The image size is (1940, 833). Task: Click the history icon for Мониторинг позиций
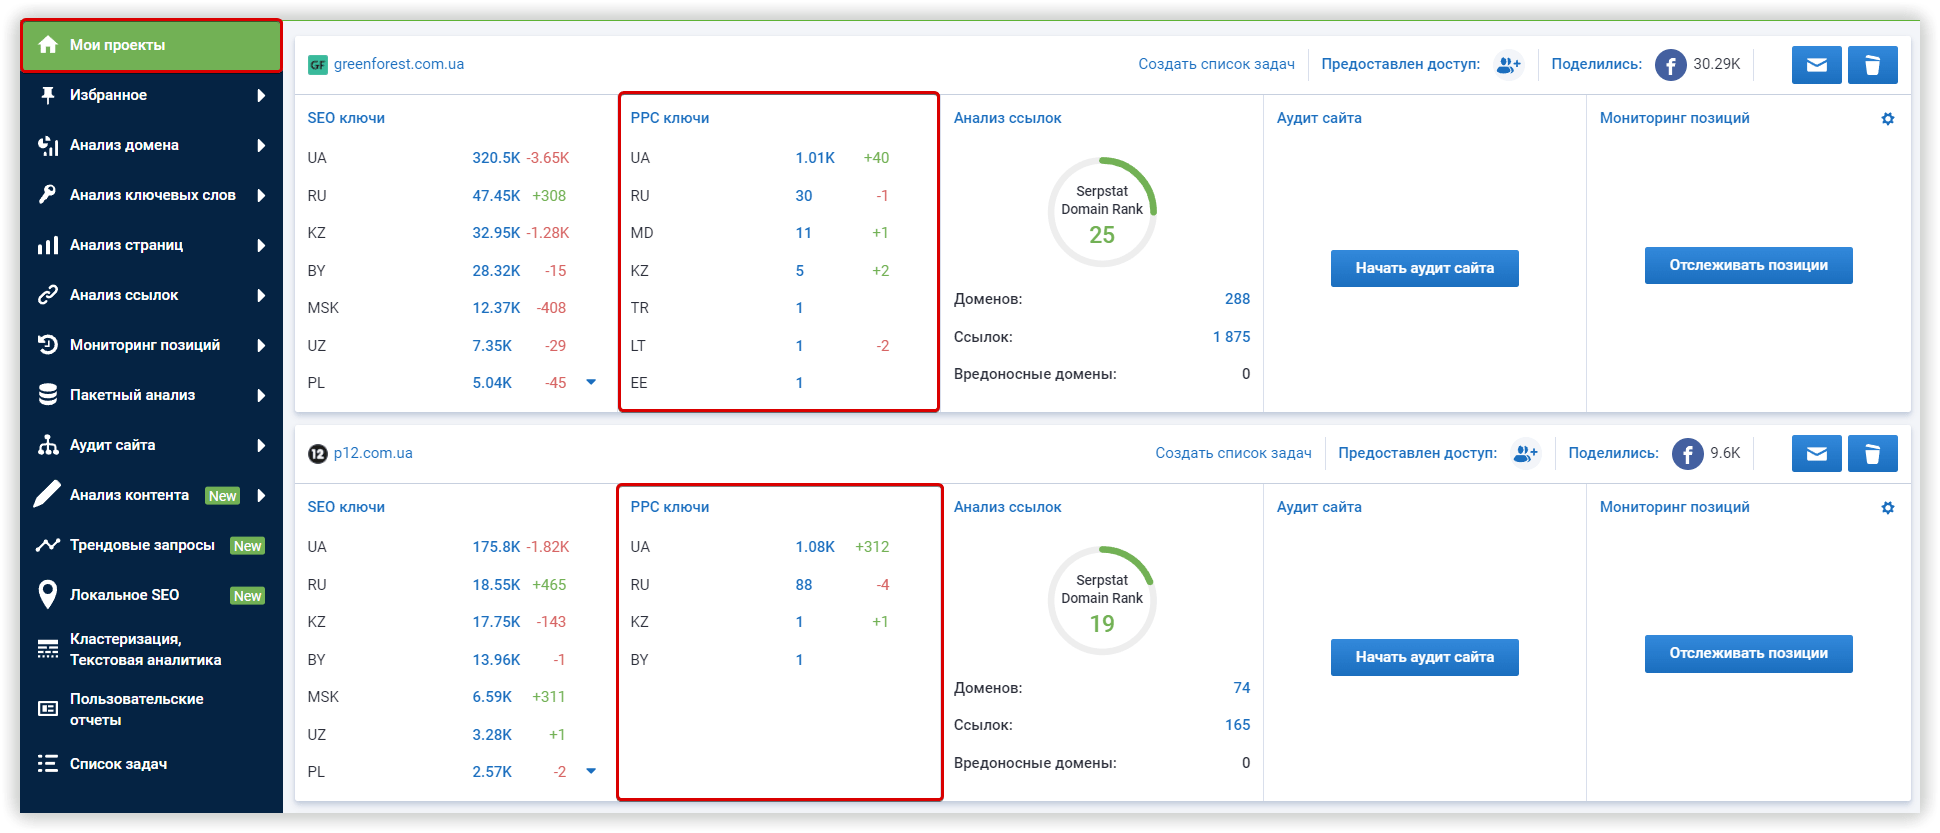pos(48,345)
